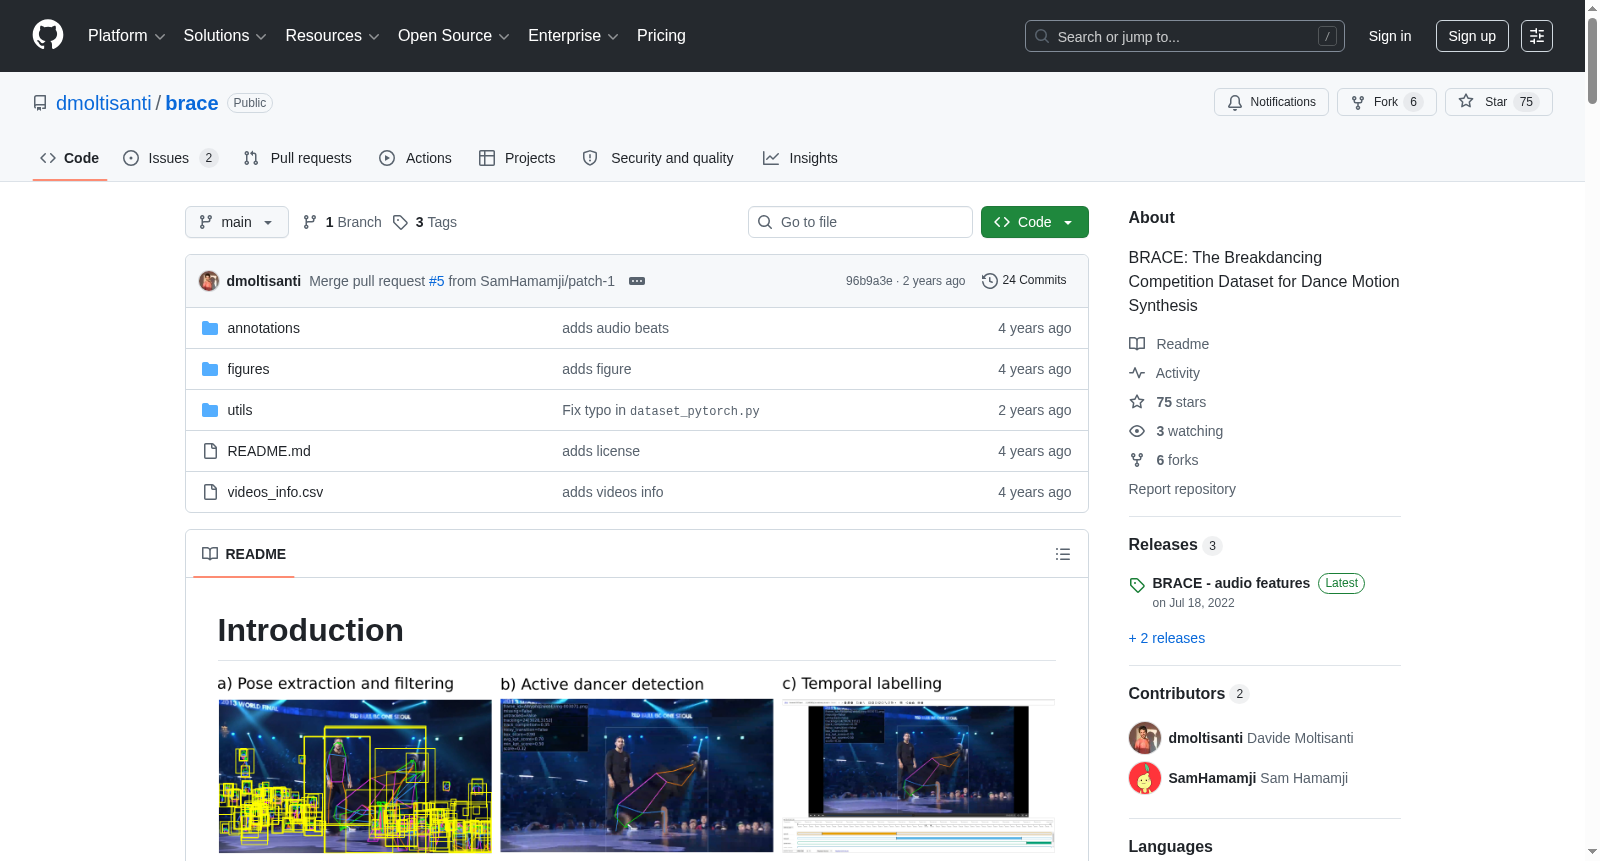Click the README book icon in file header

click(x=210, y=554)
